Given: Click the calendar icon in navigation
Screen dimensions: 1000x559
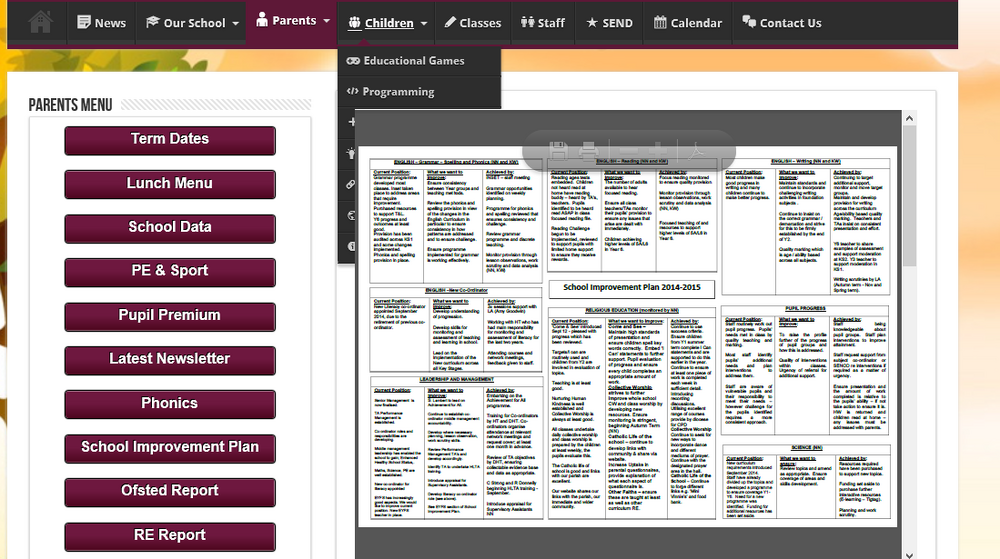Looking at the screenshot, I should coord(660,22).
